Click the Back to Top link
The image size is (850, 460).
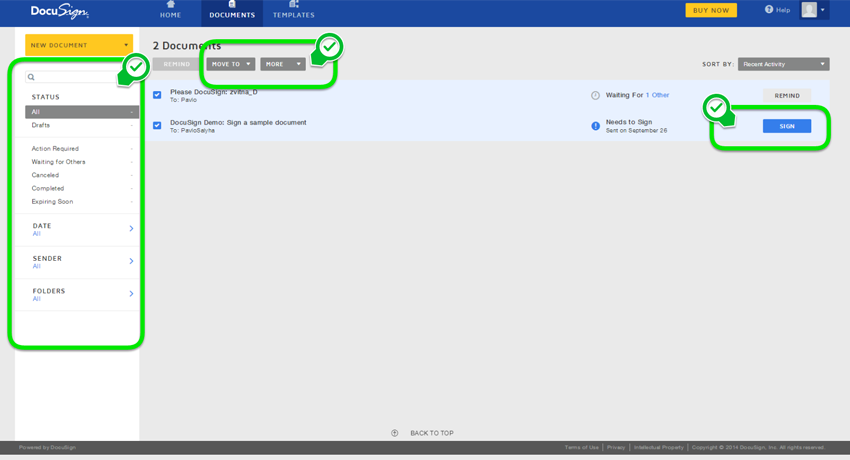(x=432, y=433)
